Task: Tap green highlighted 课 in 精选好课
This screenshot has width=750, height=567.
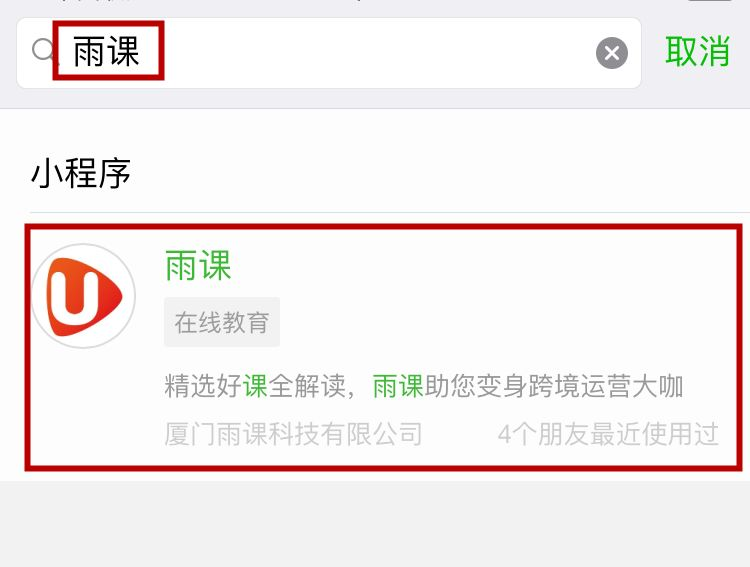Action: pyautogui.click(x=255, y=386)
